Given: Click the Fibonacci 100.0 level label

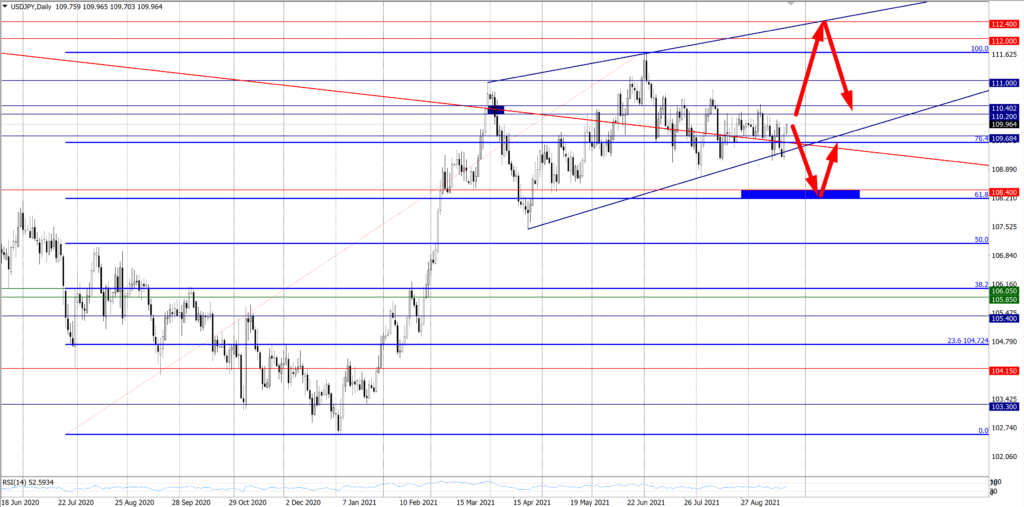Looking at the screenshot, I should pos(979,48).
